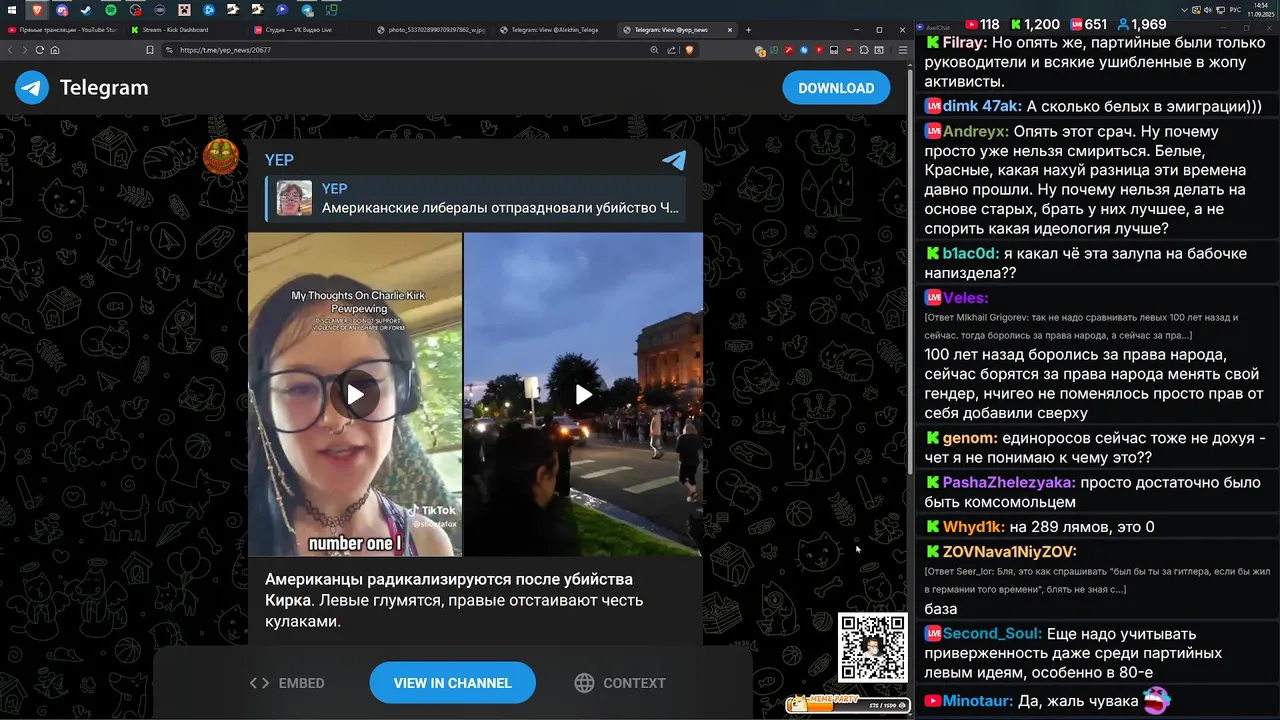The width and height of the screenshot is (1280, 720).
Task: Open the Windows Start menu
Action: click(x=12, y=10)
